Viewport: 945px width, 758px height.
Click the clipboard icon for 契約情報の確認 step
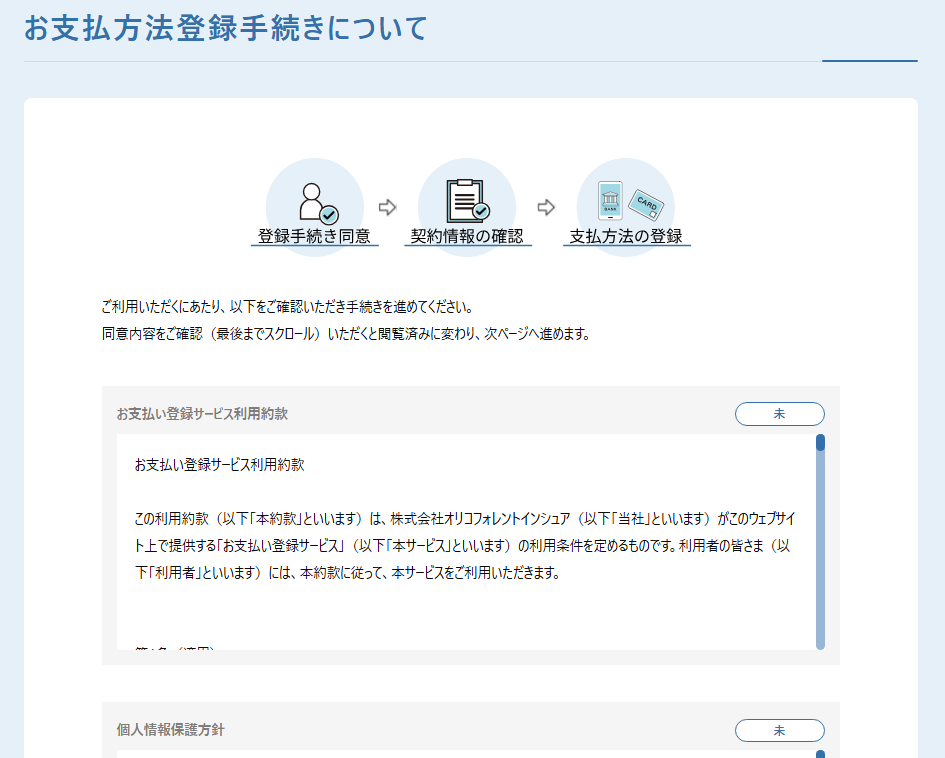coord(467,201)
